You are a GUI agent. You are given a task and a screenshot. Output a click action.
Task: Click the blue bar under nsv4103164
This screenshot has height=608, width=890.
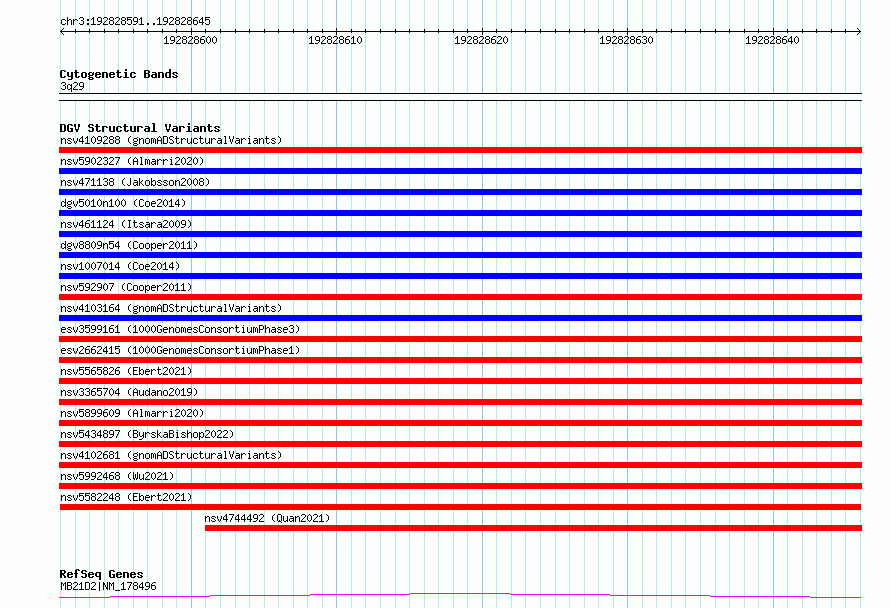point(460,318)
